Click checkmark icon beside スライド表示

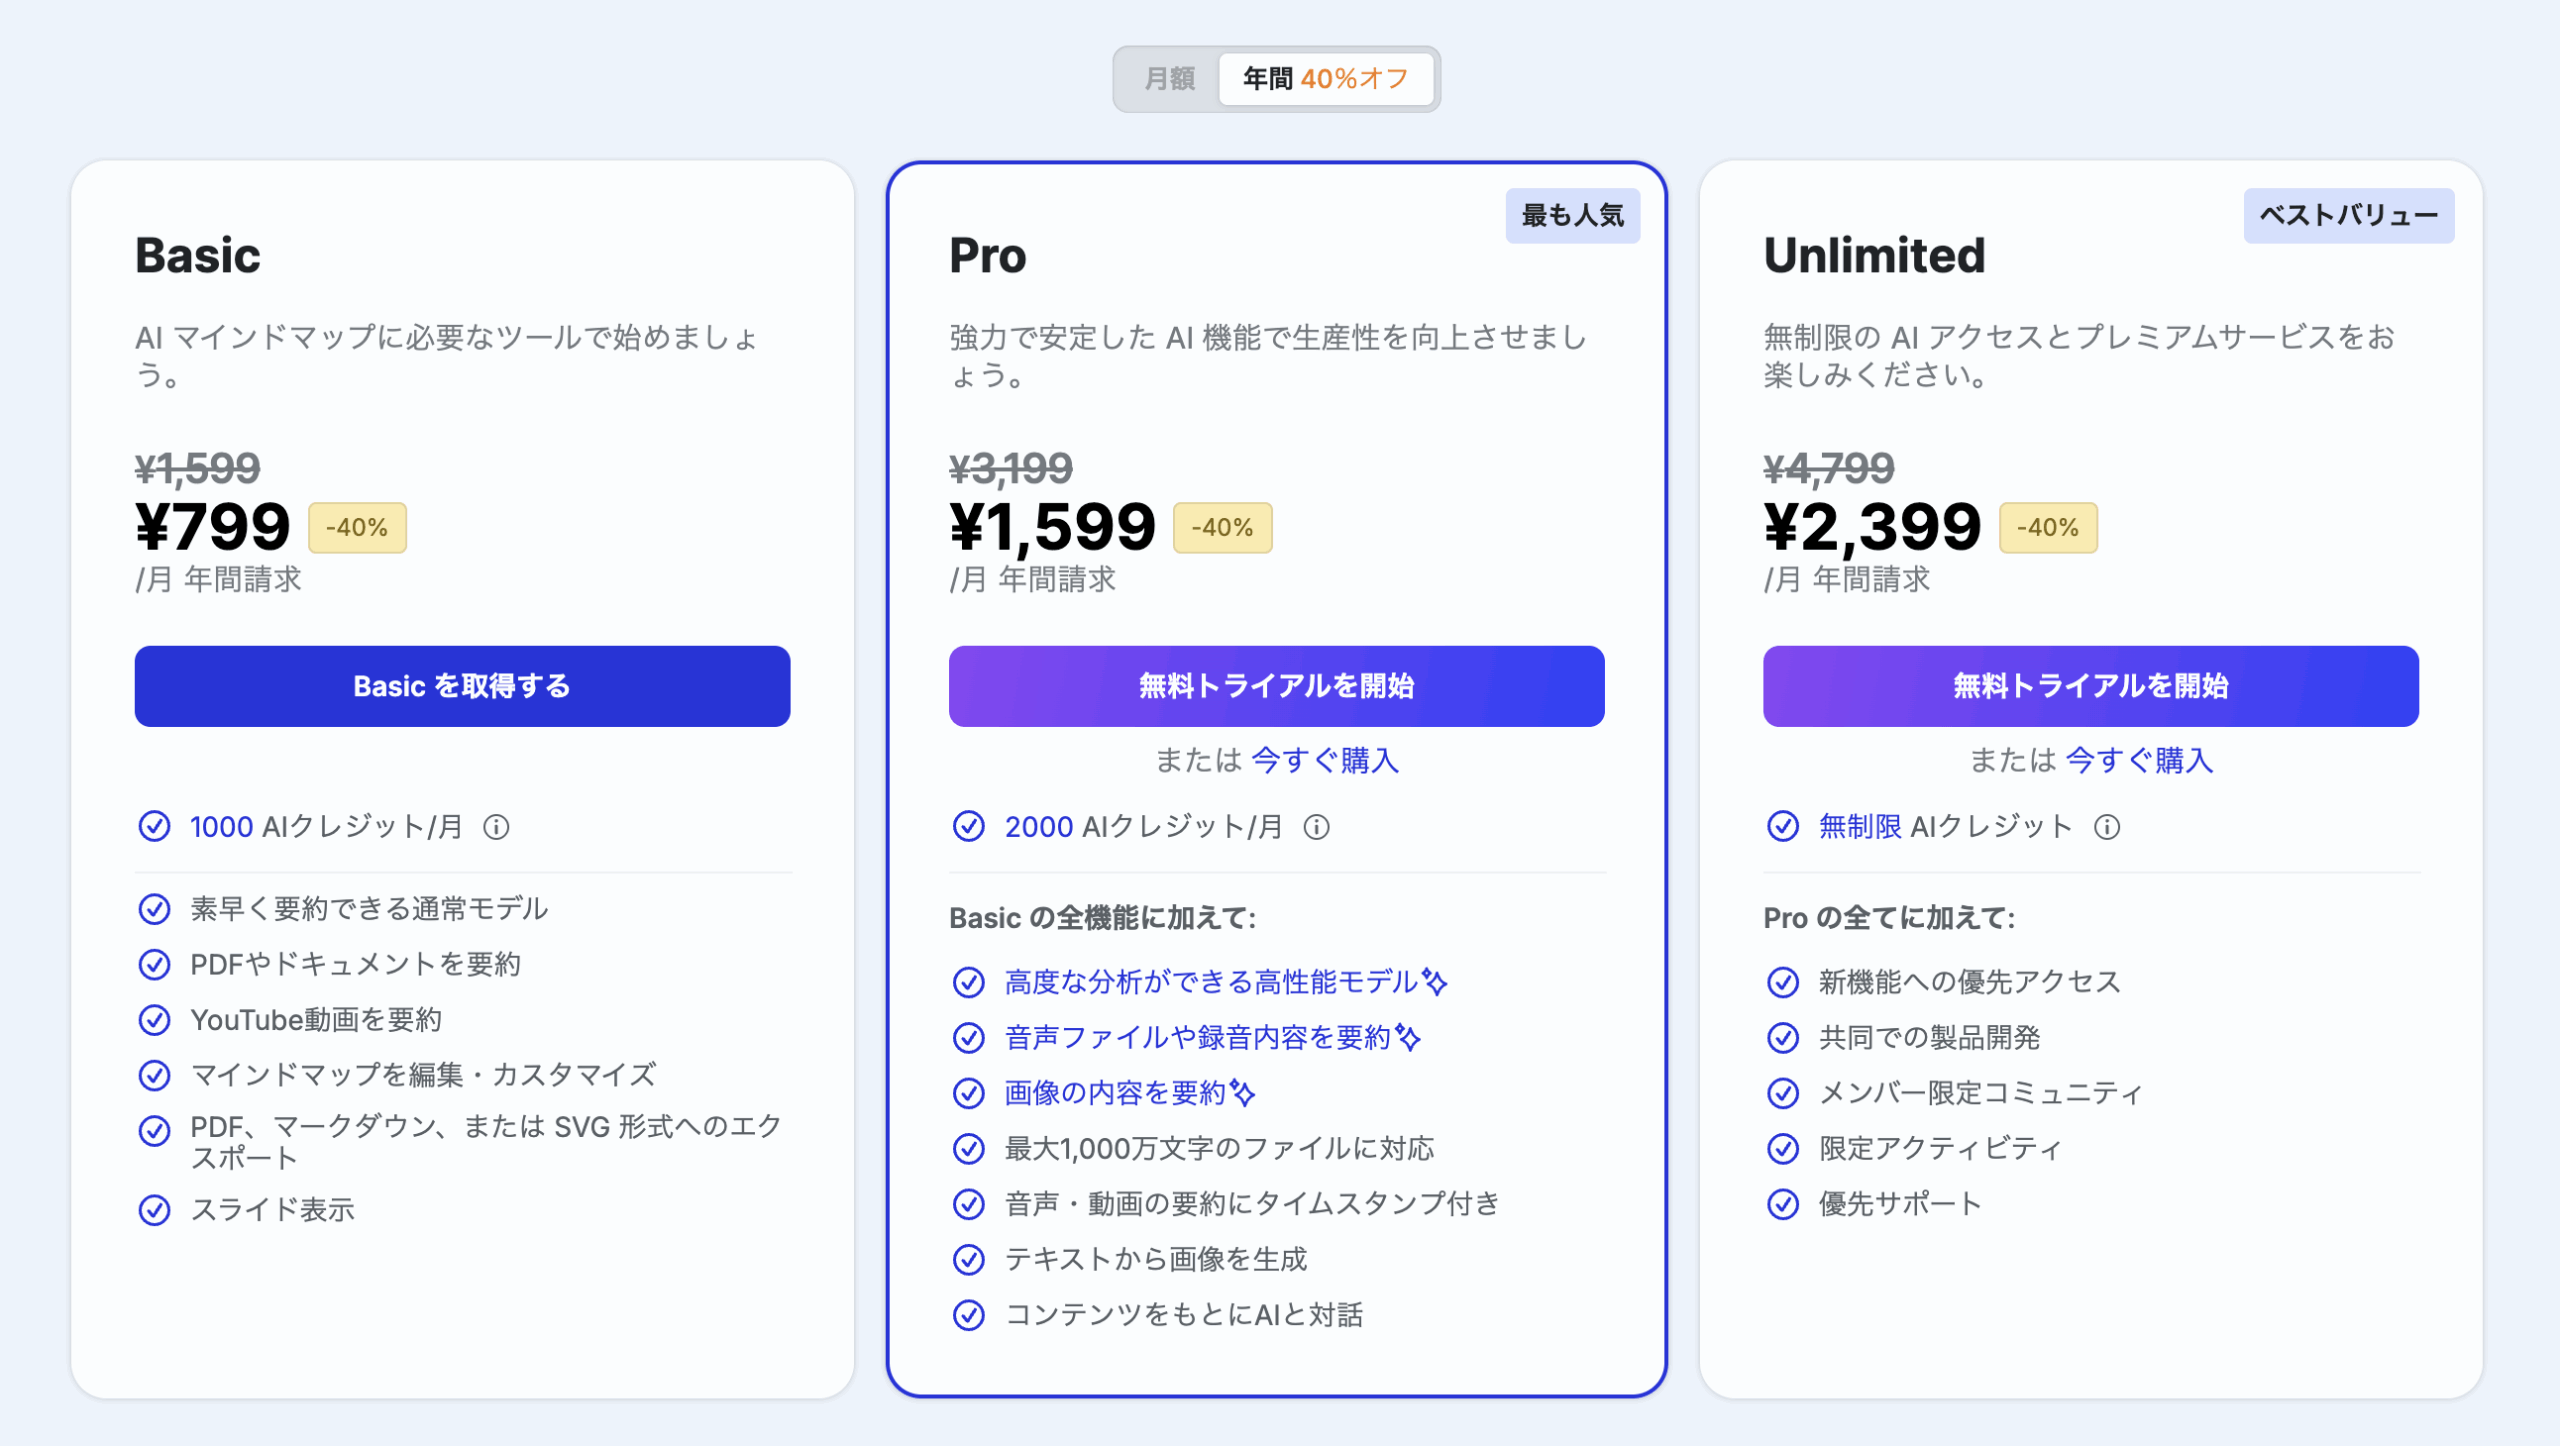pos(154,1210)
